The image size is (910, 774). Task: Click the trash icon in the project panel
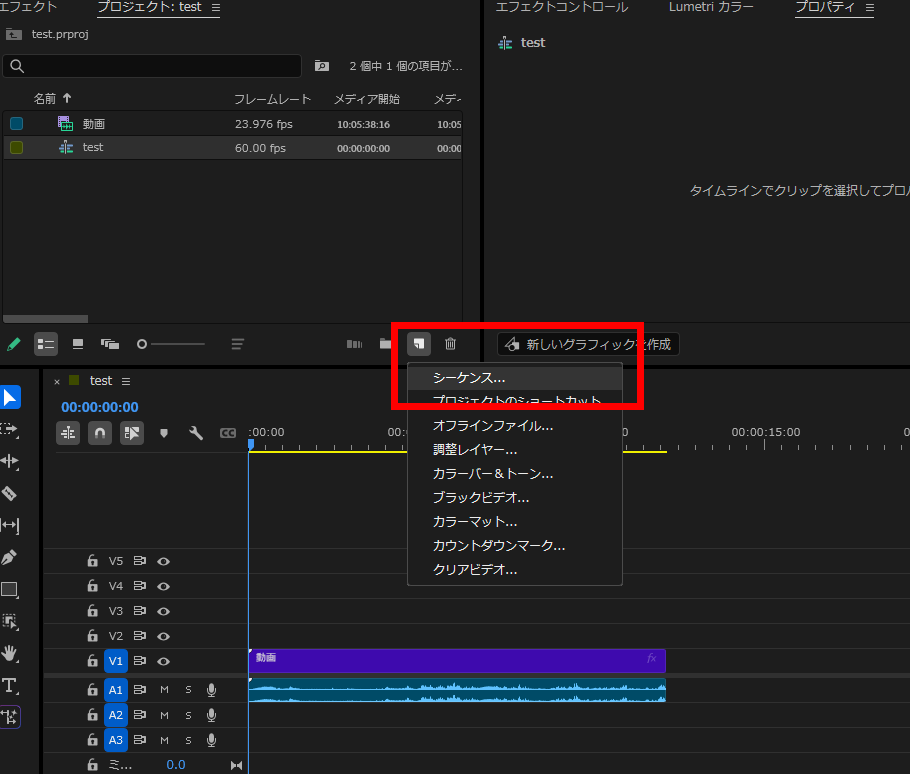click(450, 343)
